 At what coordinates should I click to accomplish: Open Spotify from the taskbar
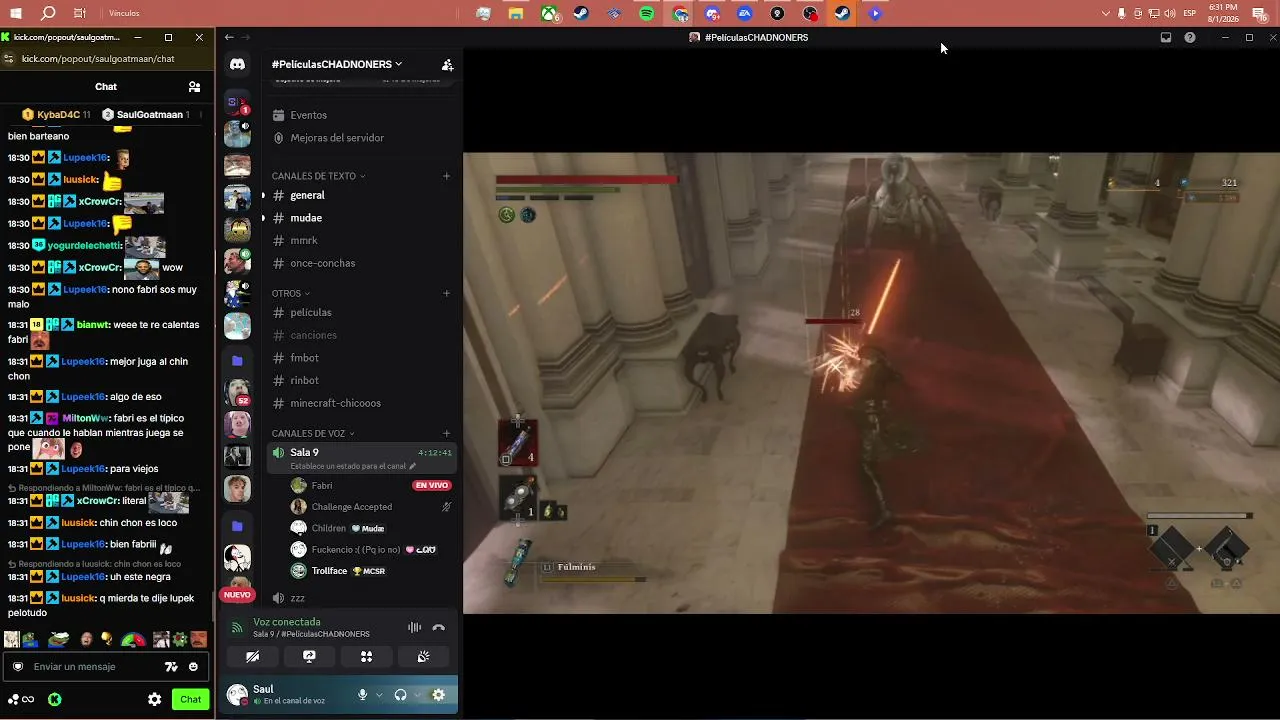click(x=647, y=14)
